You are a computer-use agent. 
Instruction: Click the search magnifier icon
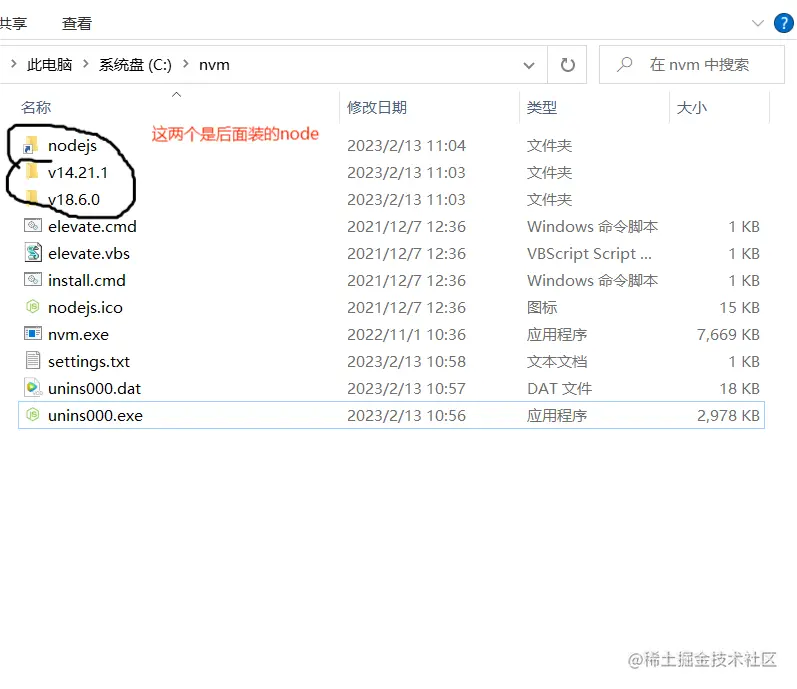coord(624,65)
